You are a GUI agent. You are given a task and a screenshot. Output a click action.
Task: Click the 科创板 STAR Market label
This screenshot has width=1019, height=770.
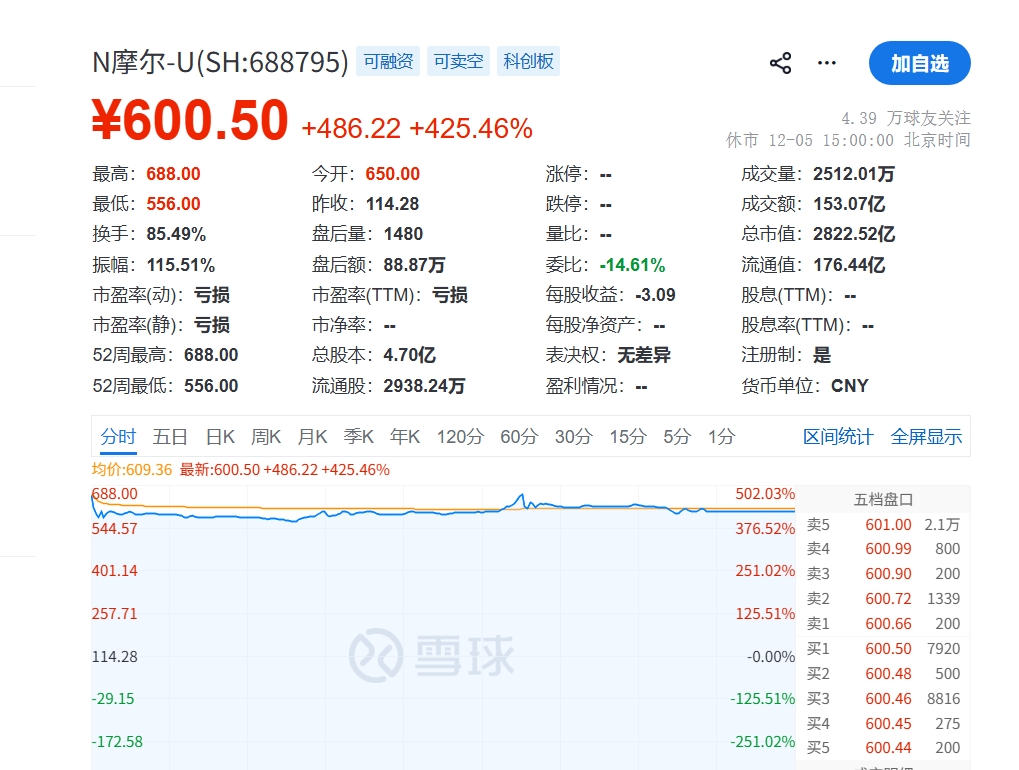pyautogui.click(x=527, y=61)
